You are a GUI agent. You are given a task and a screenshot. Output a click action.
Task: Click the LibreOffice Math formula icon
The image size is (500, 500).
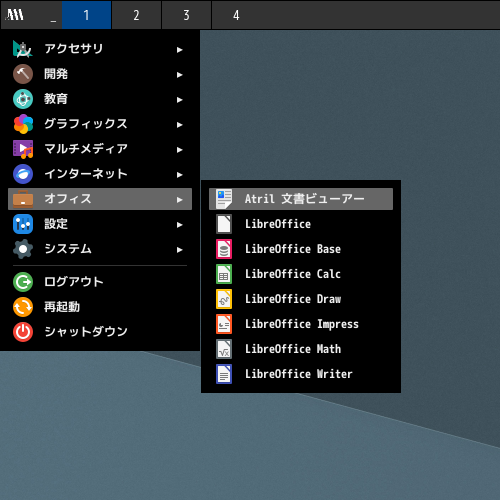point(224,349)
